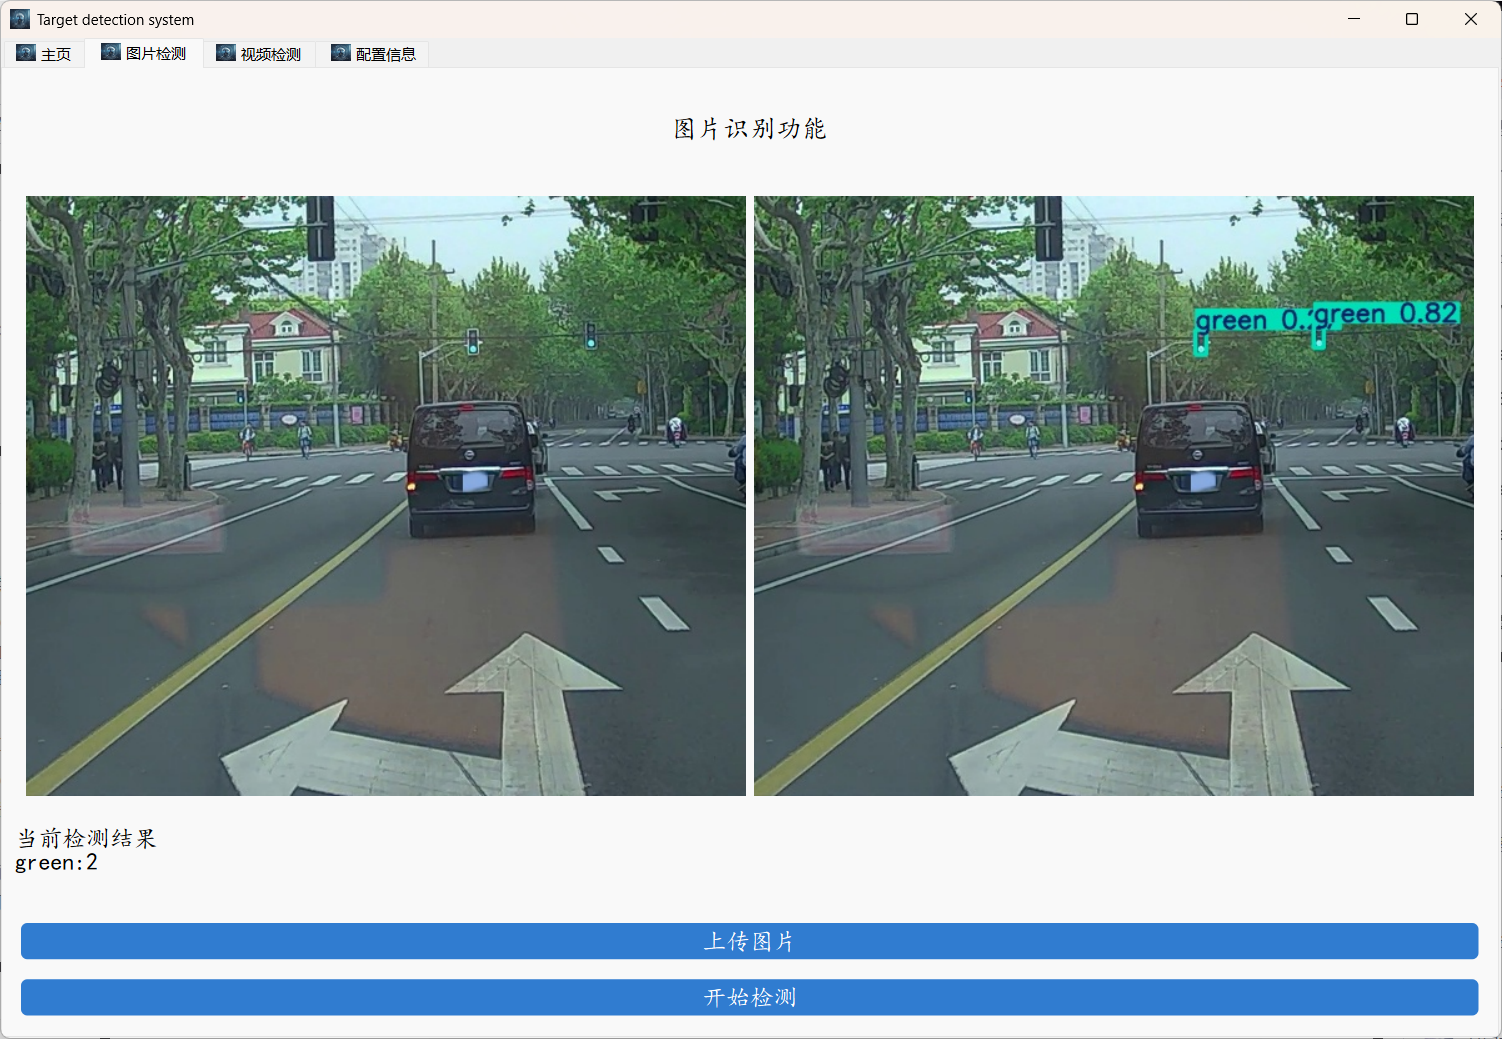
Task: Click the 当前检测结果 label
Action: click(x=87, y=838)
